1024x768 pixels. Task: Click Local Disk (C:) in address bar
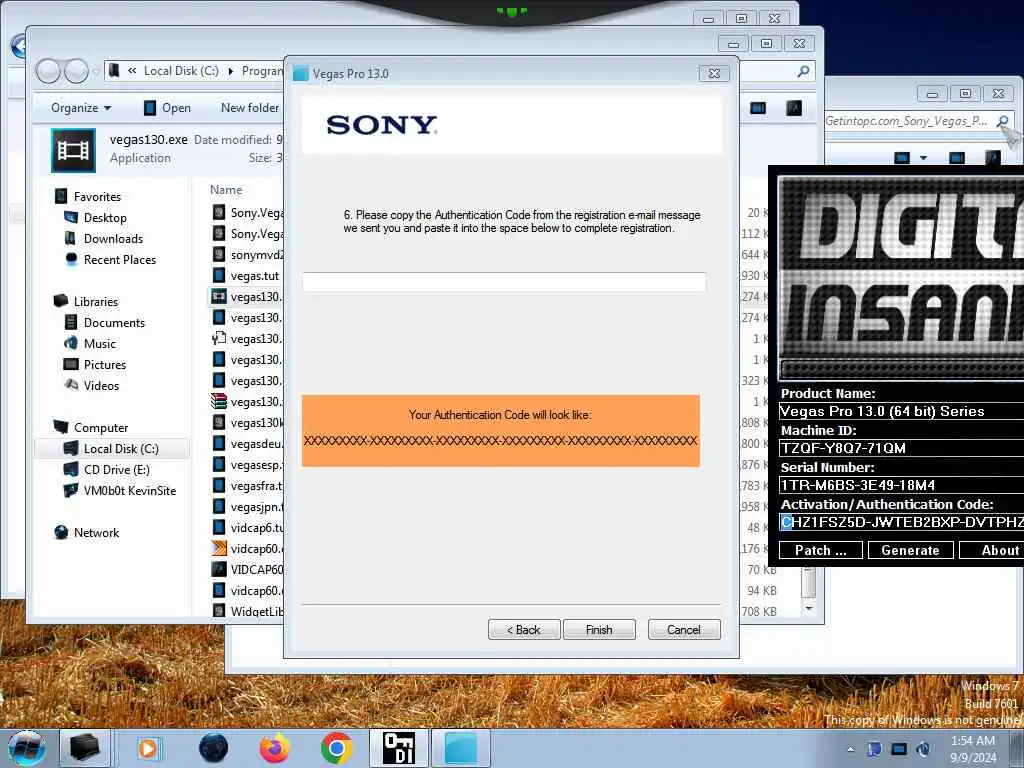point(181,71)
